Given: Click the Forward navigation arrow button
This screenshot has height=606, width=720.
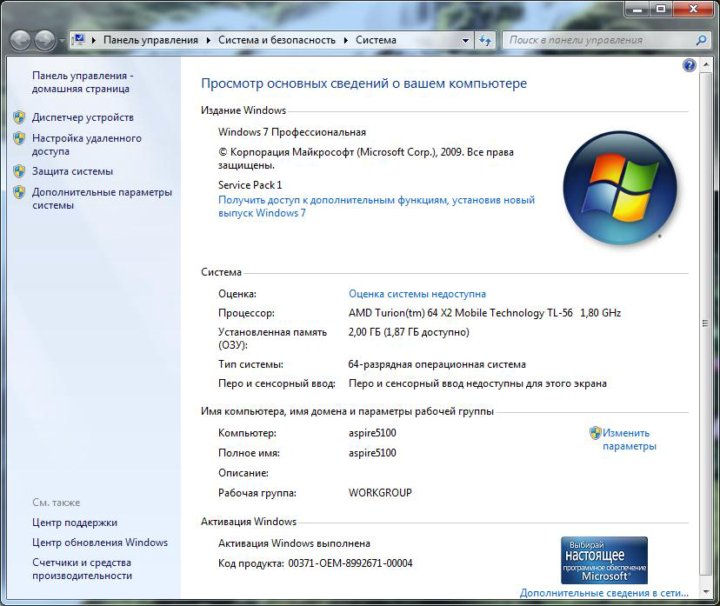Looking at the screenshot, I should 46,40.
